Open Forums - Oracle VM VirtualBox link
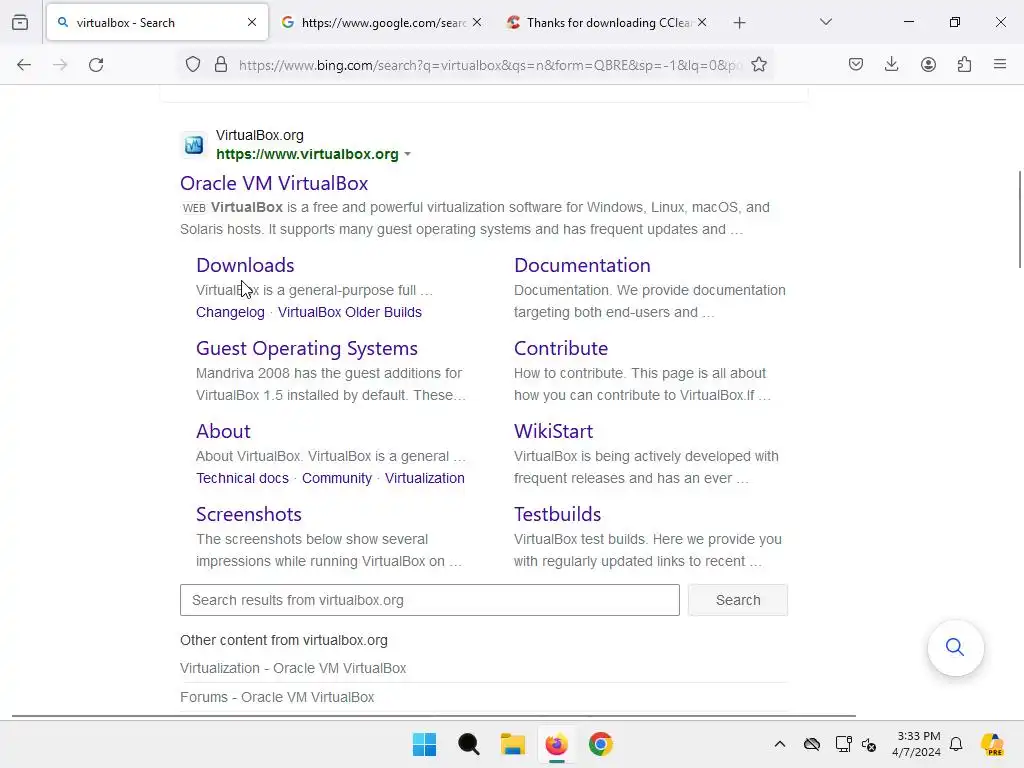The width and height of the screenshot is (1024, 768). pos(277,697)
